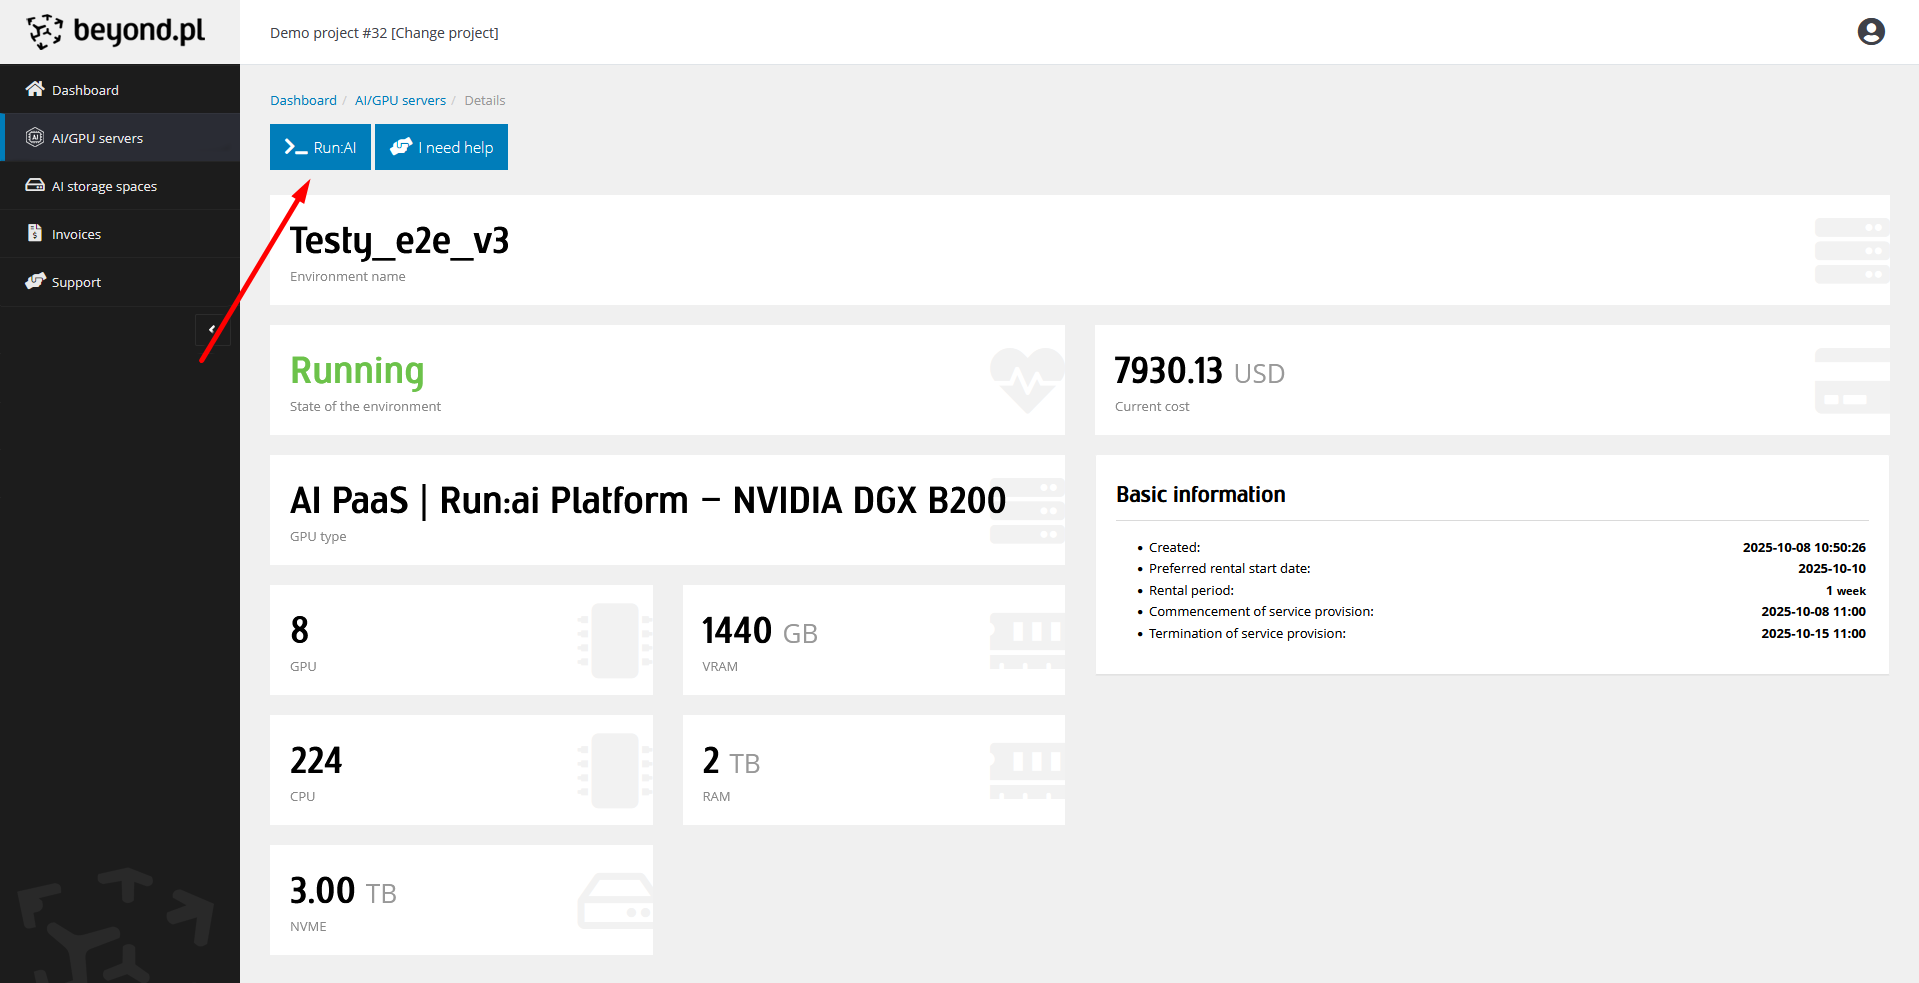The height and width of the screenshot is (983, 1919).
Task: Click the AI storage spaces drive icon
Action: (x=35, y=185)
